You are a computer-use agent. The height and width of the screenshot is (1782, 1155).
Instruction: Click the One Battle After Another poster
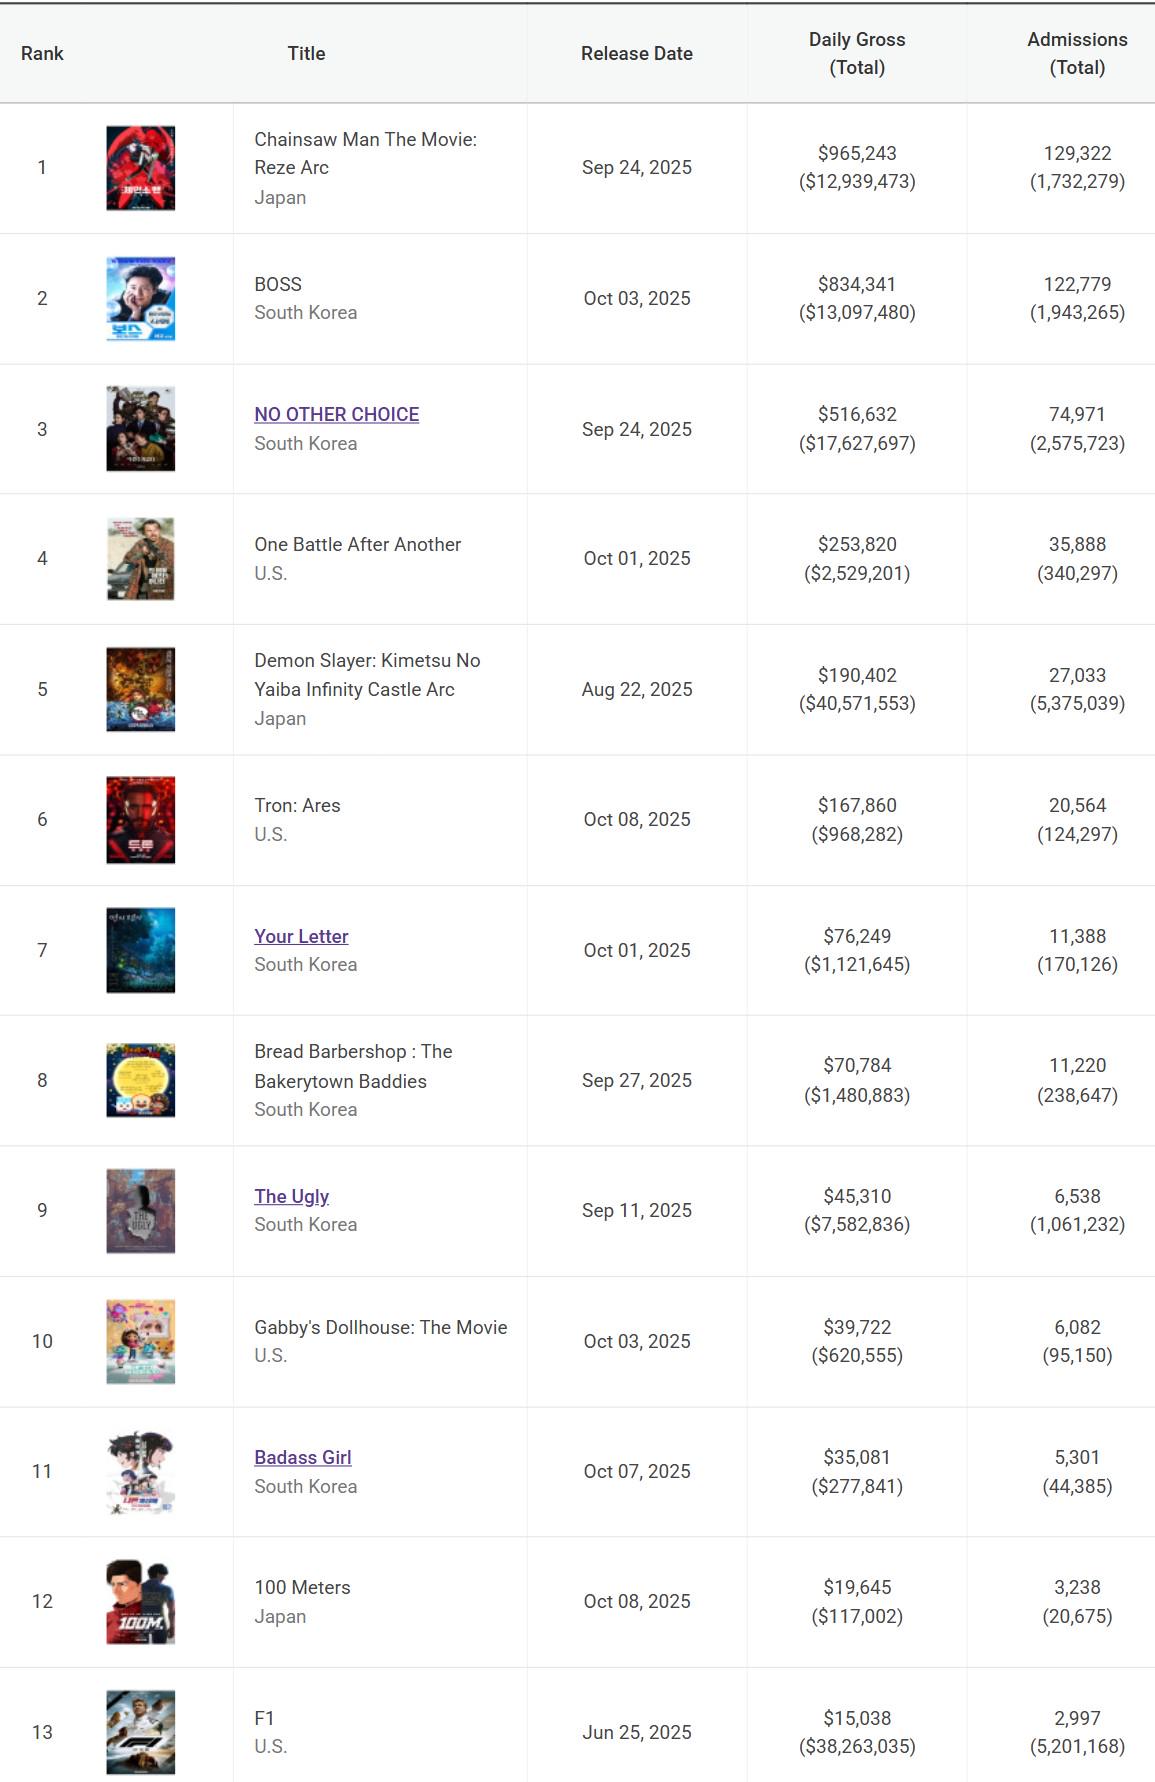coord(141,559)
